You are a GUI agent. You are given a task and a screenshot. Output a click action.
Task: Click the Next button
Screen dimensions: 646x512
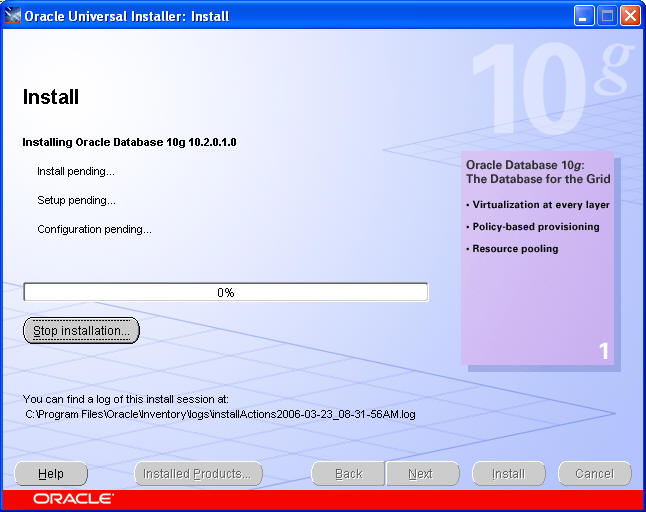pos(421,474)
